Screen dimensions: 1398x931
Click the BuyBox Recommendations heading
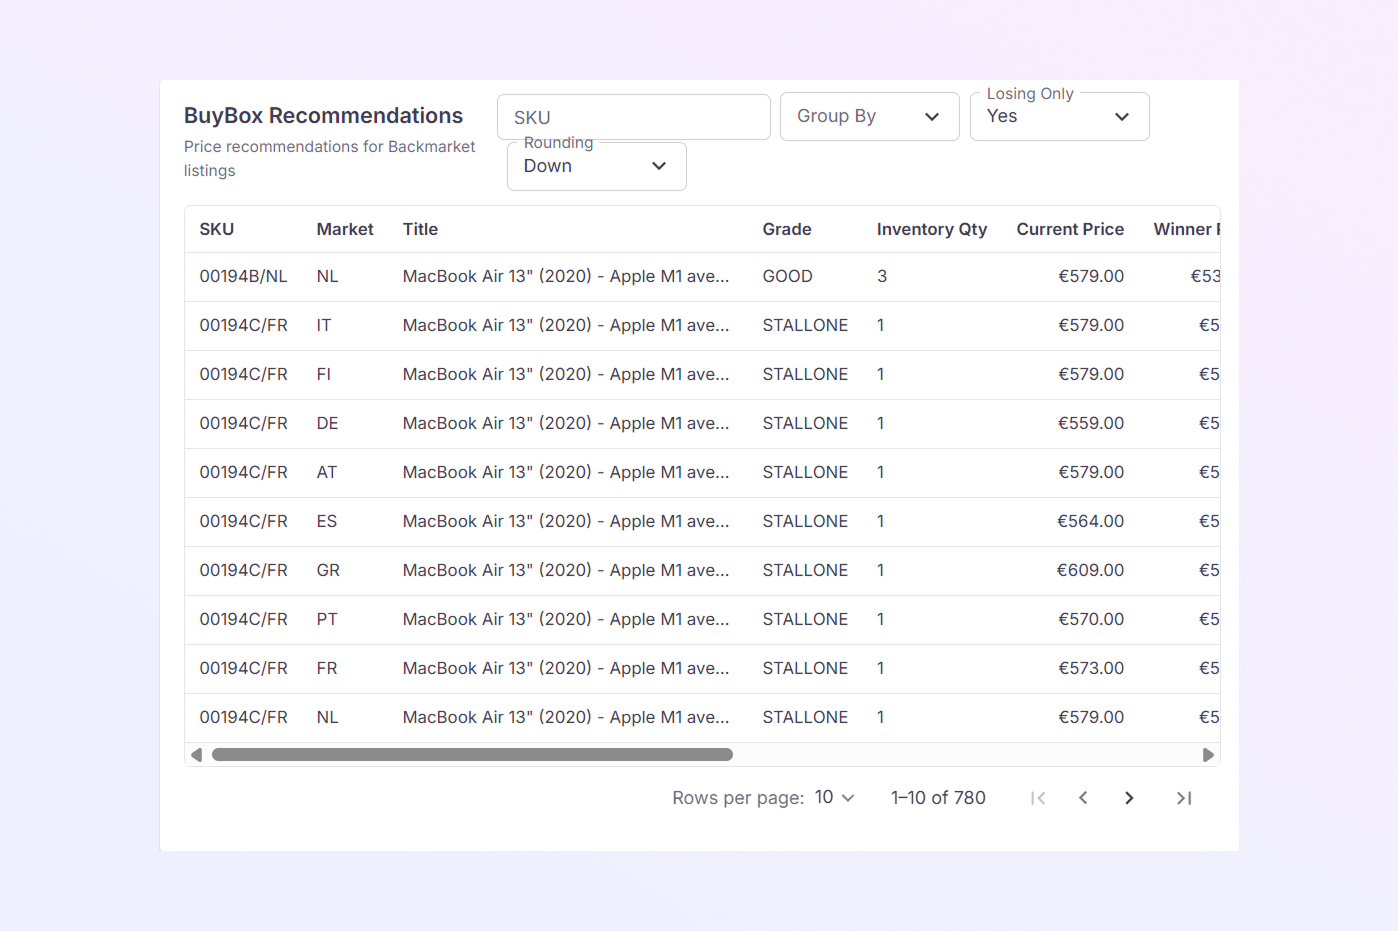point(323,116)
